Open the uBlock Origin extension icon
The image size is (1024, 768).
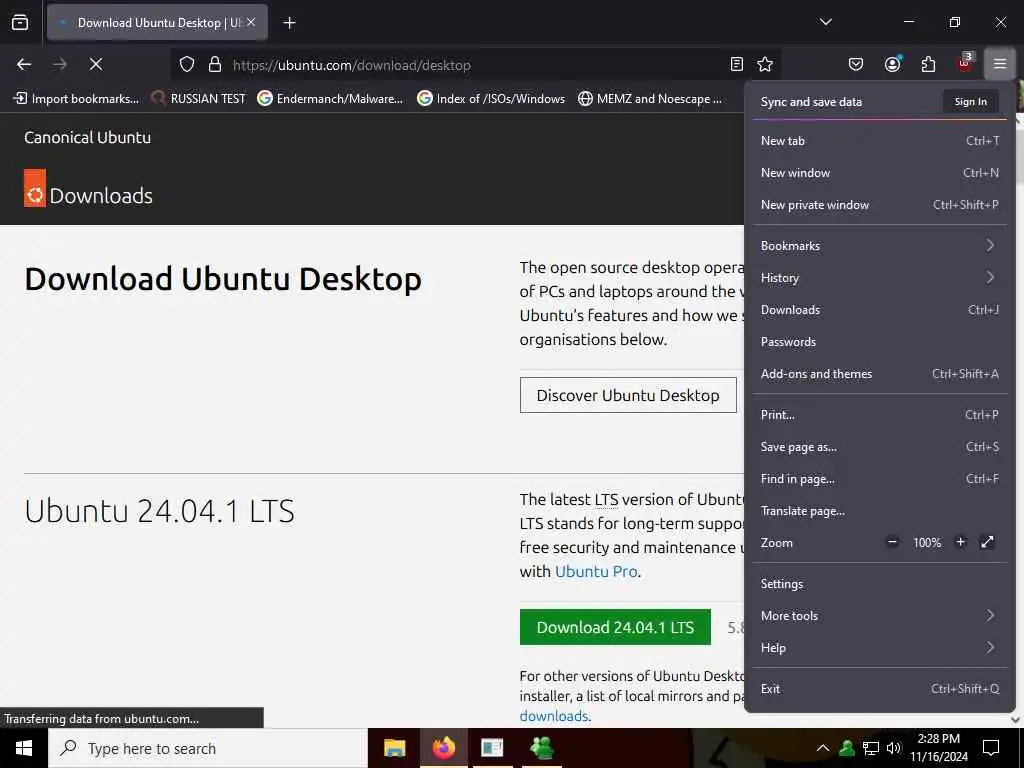click(965, 63)
